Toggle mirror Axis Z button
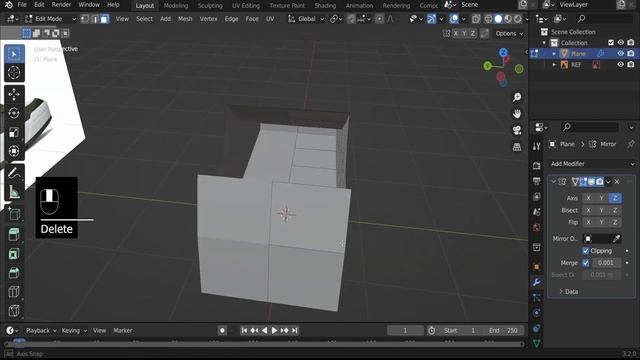 615,198
